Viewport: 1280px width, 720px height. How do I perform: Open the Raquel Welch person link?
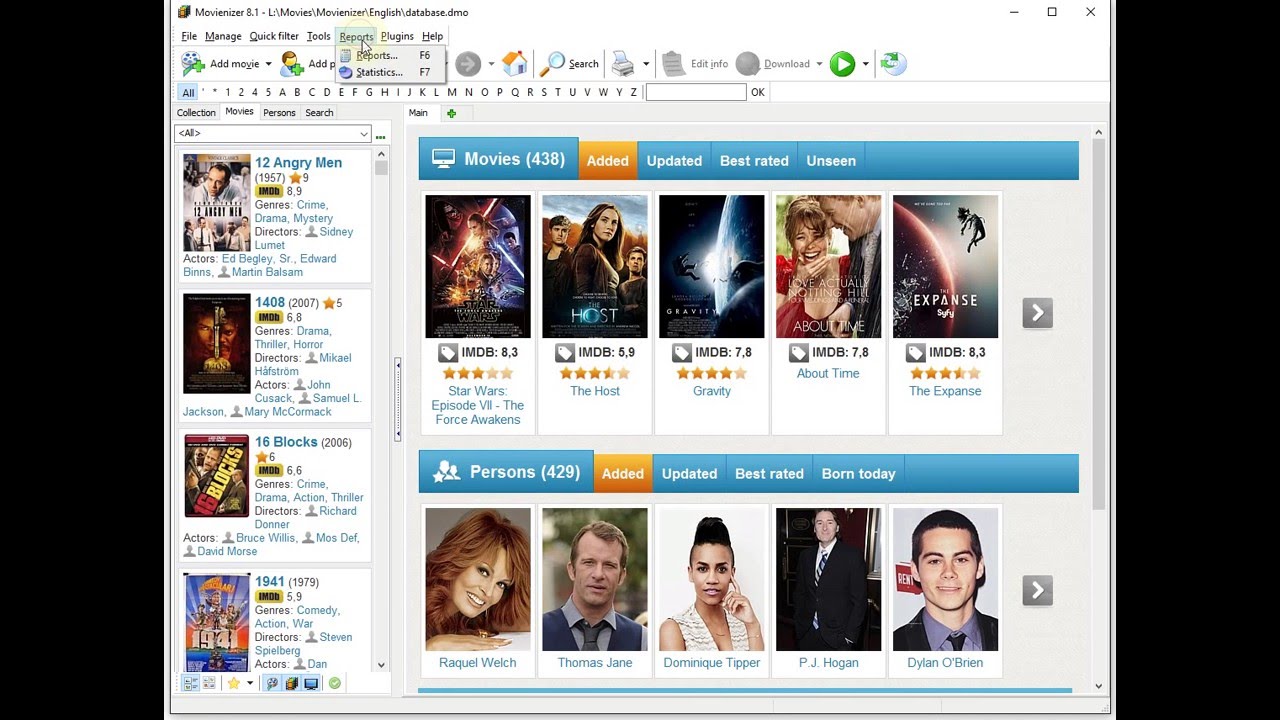click(x=478, y=663)
